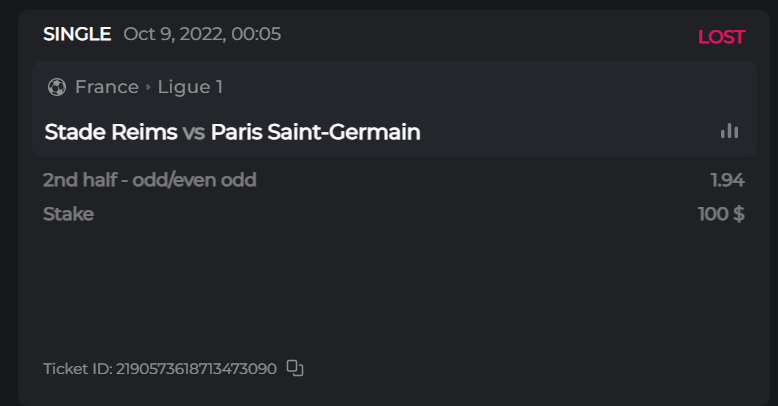The image size is (778, 406).
Task: Click the LOST status label
Action: (721, 37)
